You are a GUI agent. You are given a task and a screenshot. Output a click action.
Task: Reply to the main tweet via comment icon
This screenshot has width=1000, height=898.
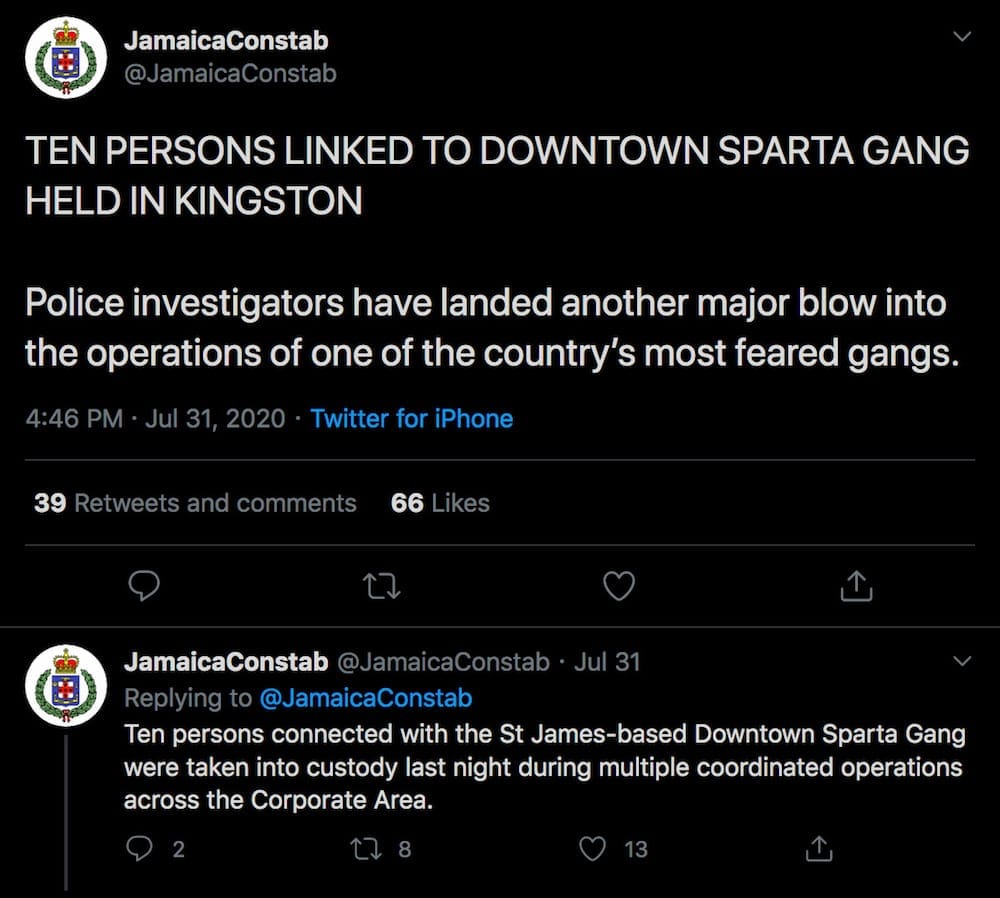click(144, 585)
